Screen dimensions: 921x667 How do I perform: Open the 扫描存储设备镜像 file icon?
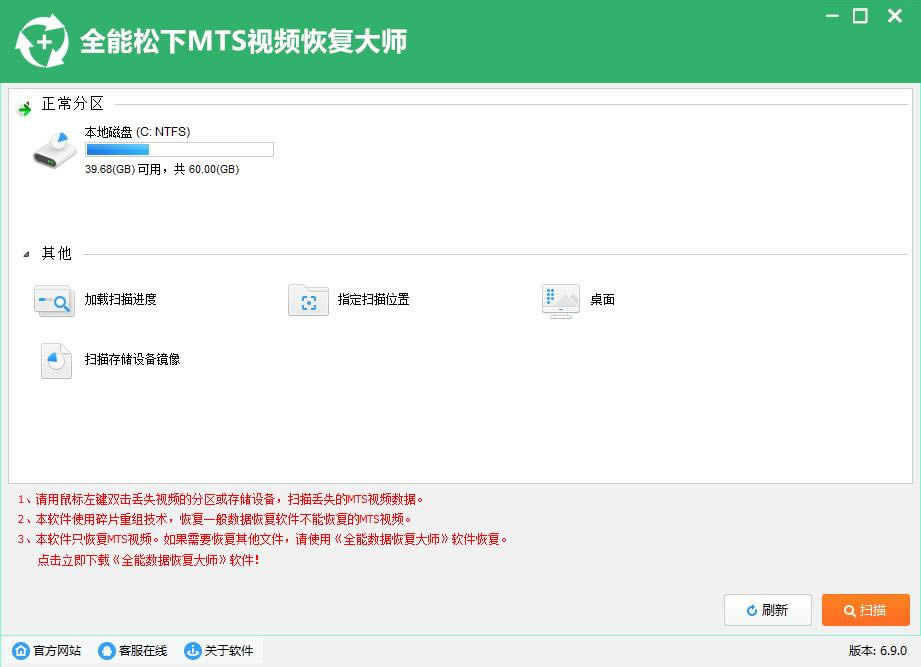pos(56,360)
